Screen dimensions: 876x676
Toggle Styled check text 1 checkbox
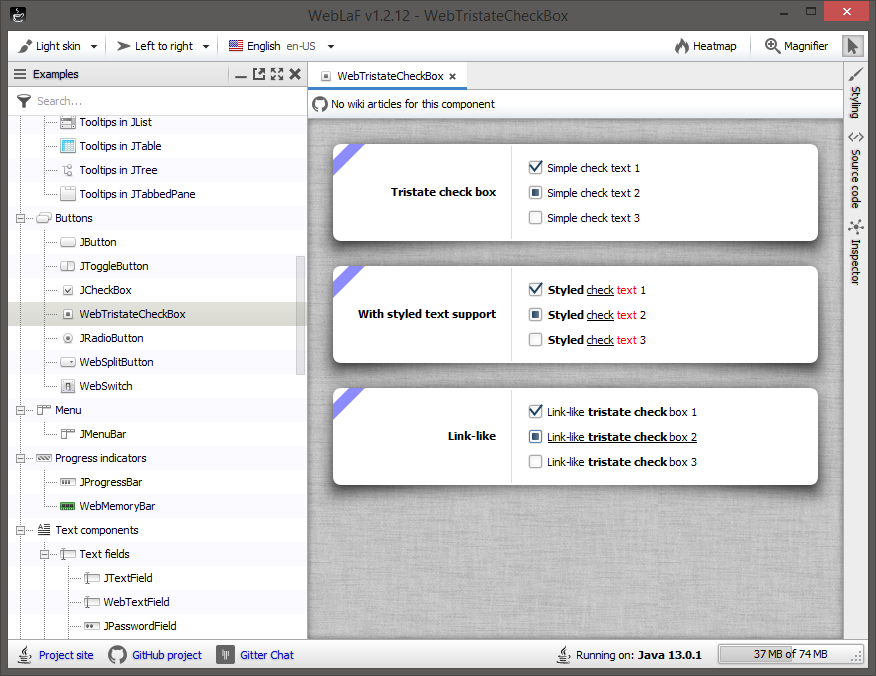pyautogui.click(x=535, y=289)
